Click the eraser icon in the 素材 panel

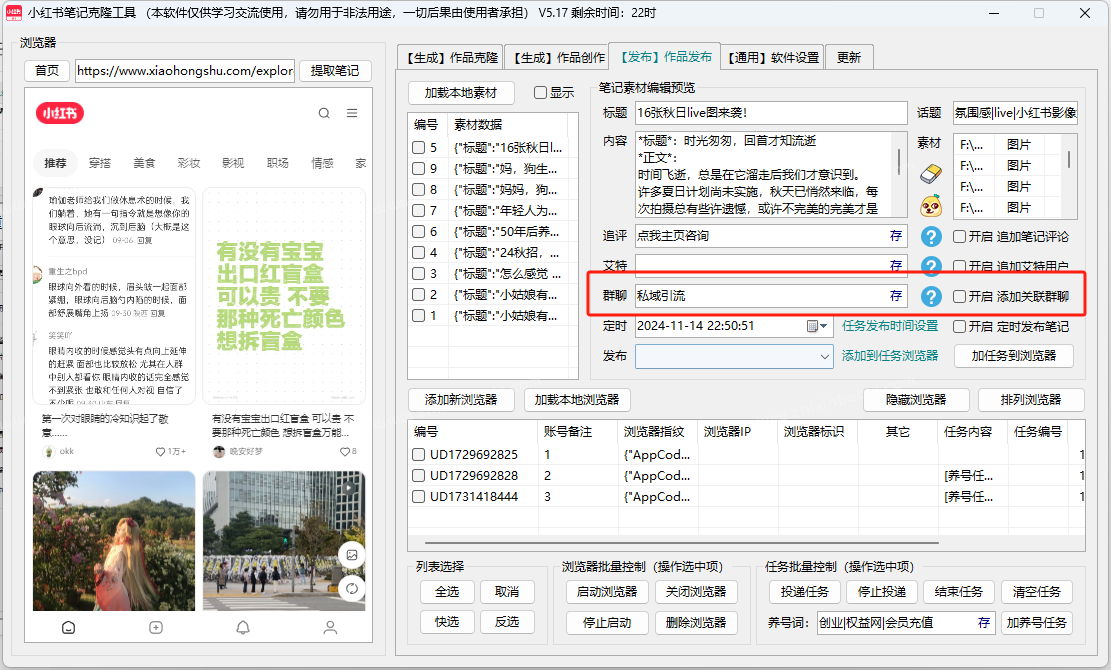931,175
